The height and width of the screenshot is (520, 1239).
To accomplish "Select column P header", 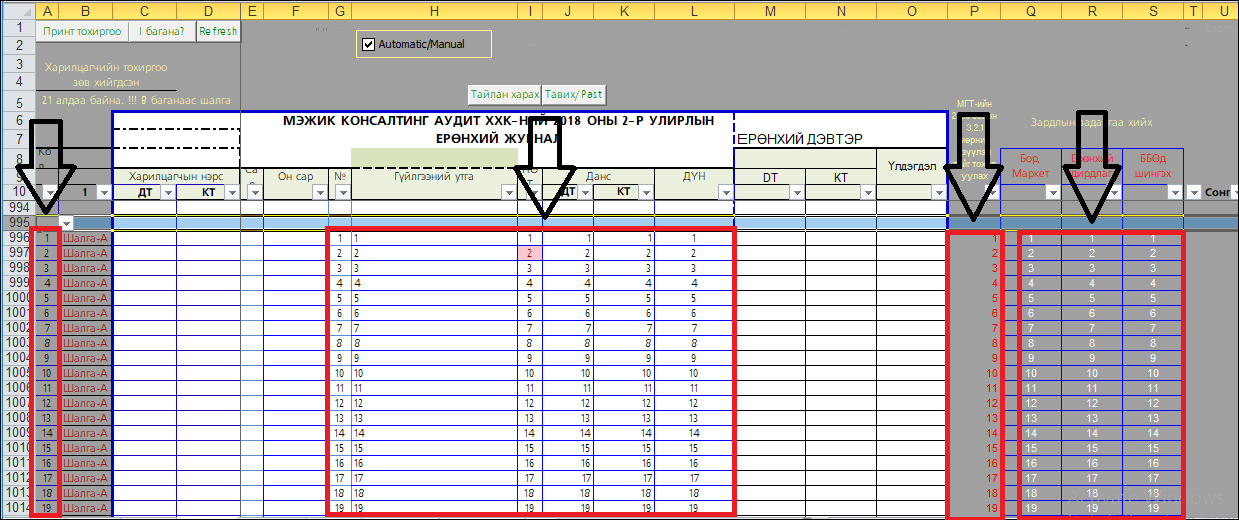I will click(973, 10).
